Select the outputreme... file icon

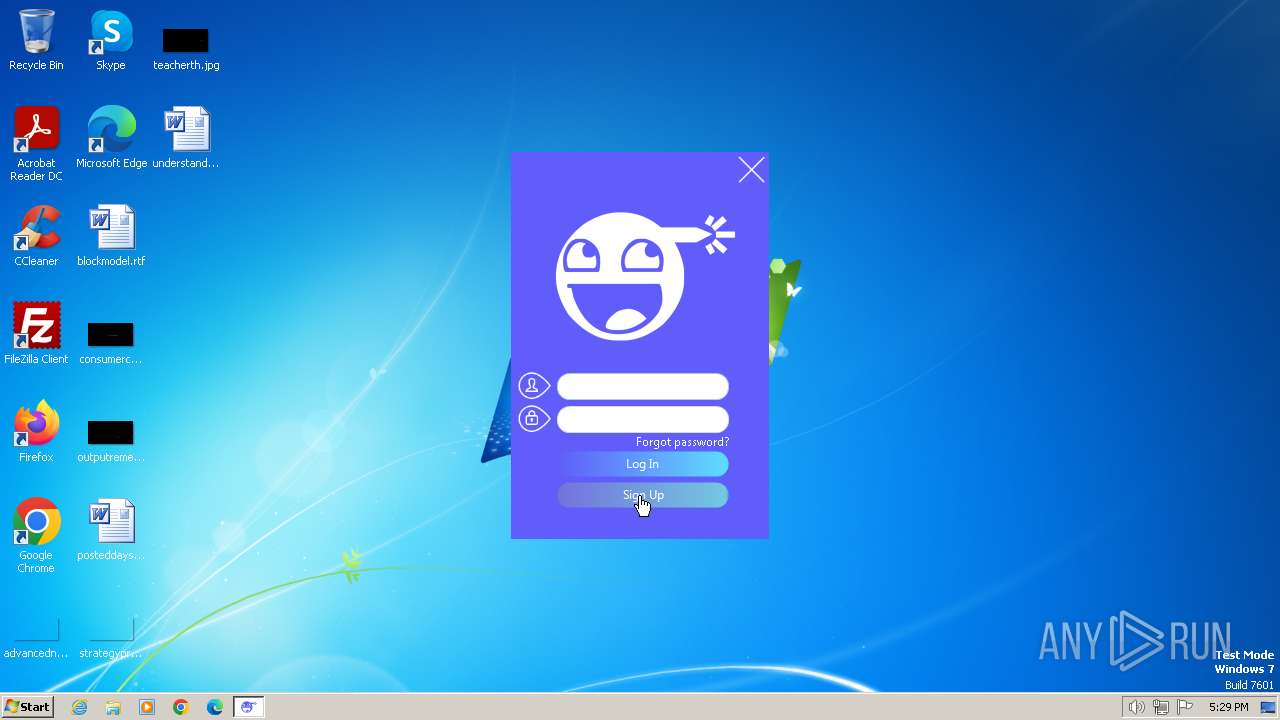tap(111, 440)
